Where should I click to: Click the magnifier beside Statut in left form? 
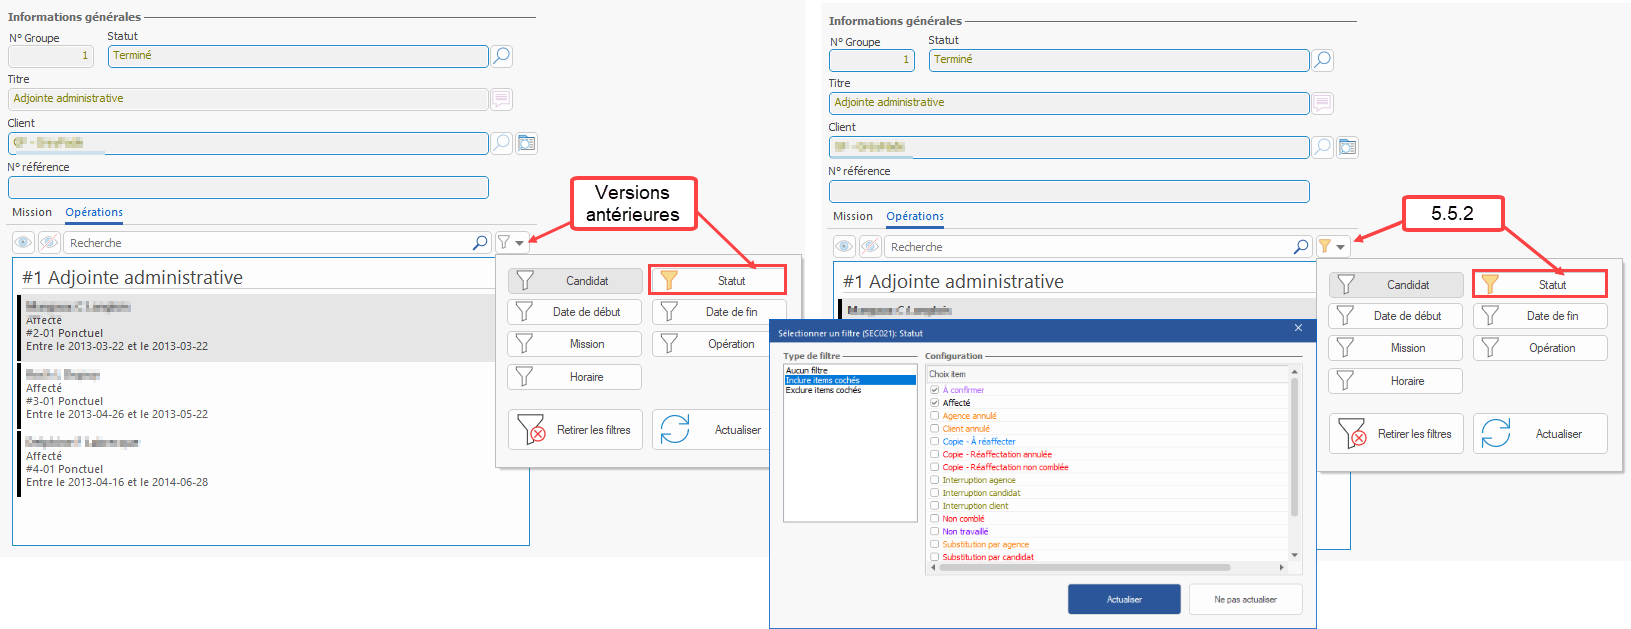pyautogui.click(x=502, y=56)
